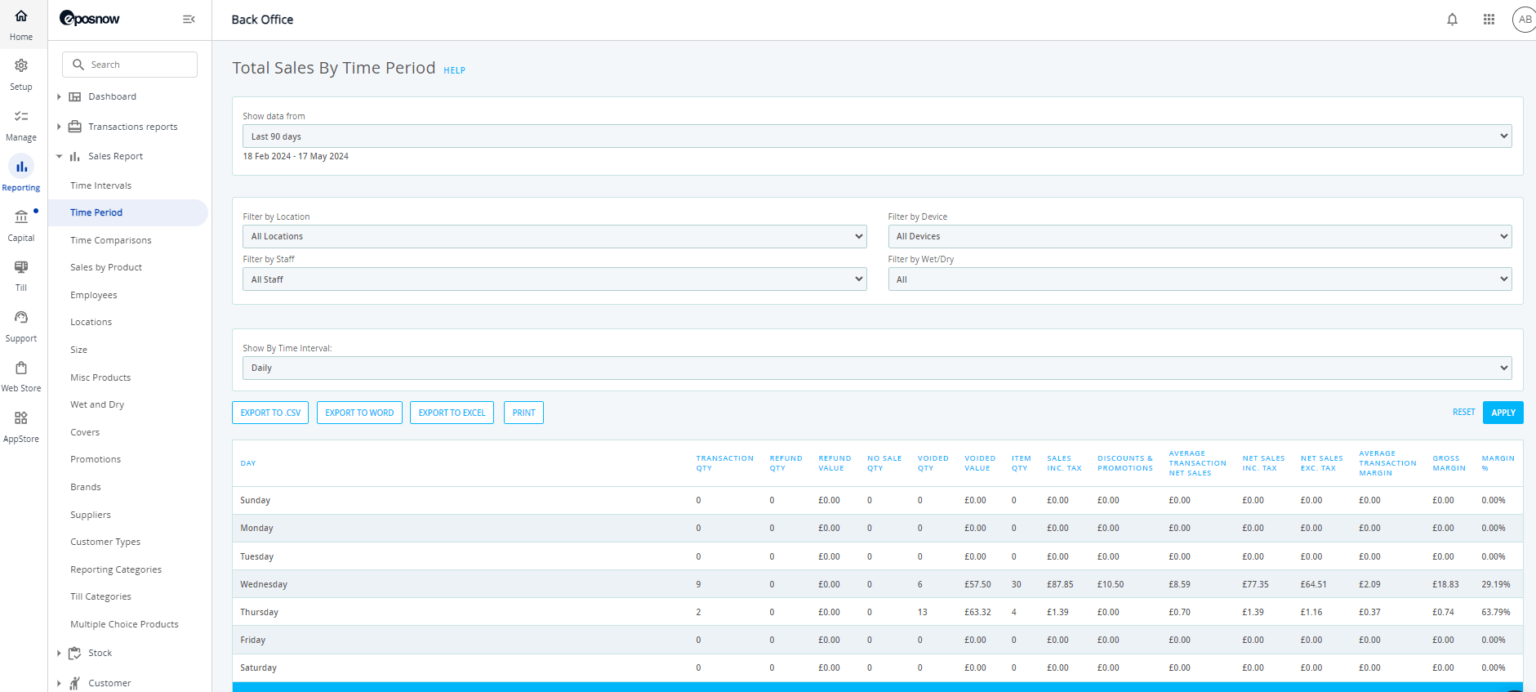Click the sidebar Search input field
Viewport: 1536px width, 692px height.
130,64
